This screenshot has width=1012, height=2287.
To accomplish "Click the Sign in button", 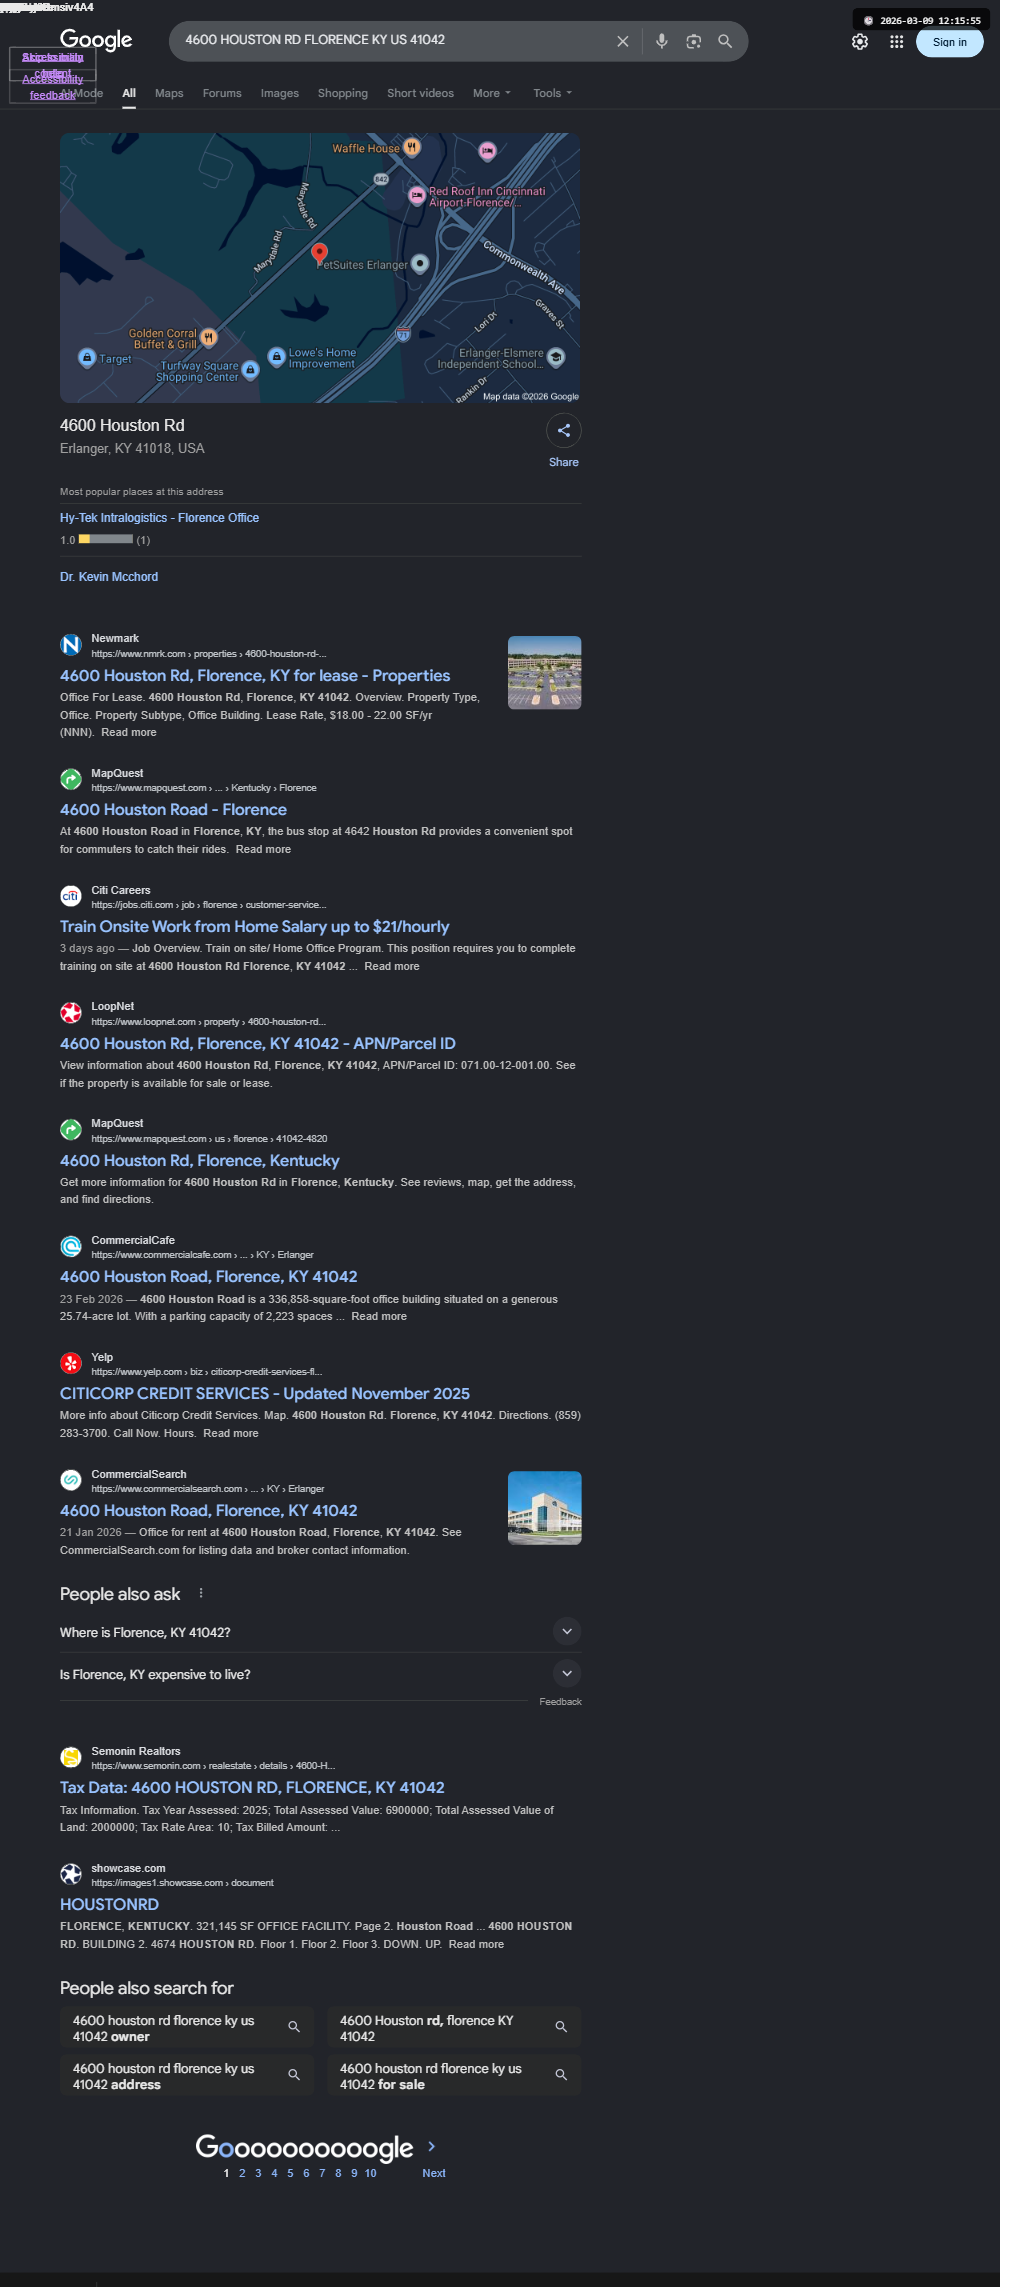I will [949, 42].
